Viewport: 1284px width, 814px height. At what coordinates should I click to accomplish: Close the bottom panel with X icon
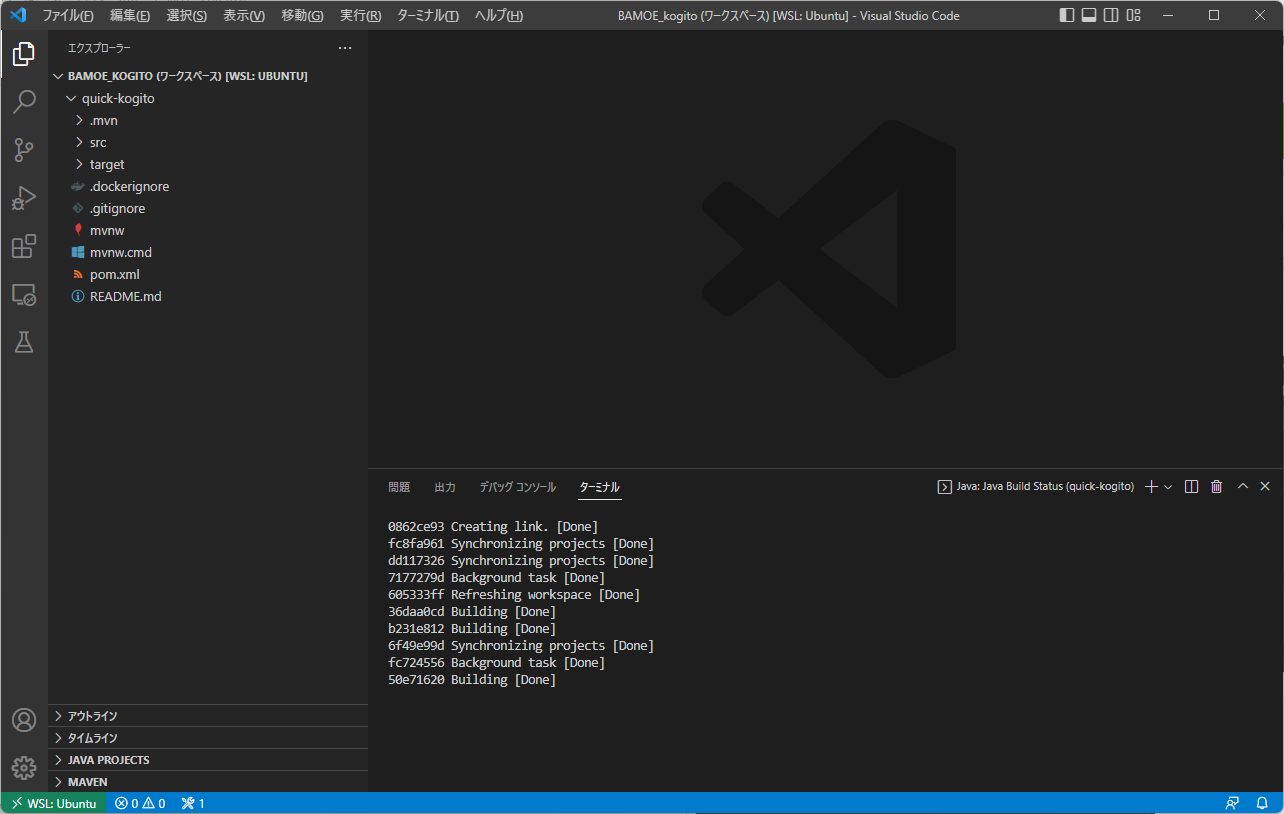[x=1265, y=487]
